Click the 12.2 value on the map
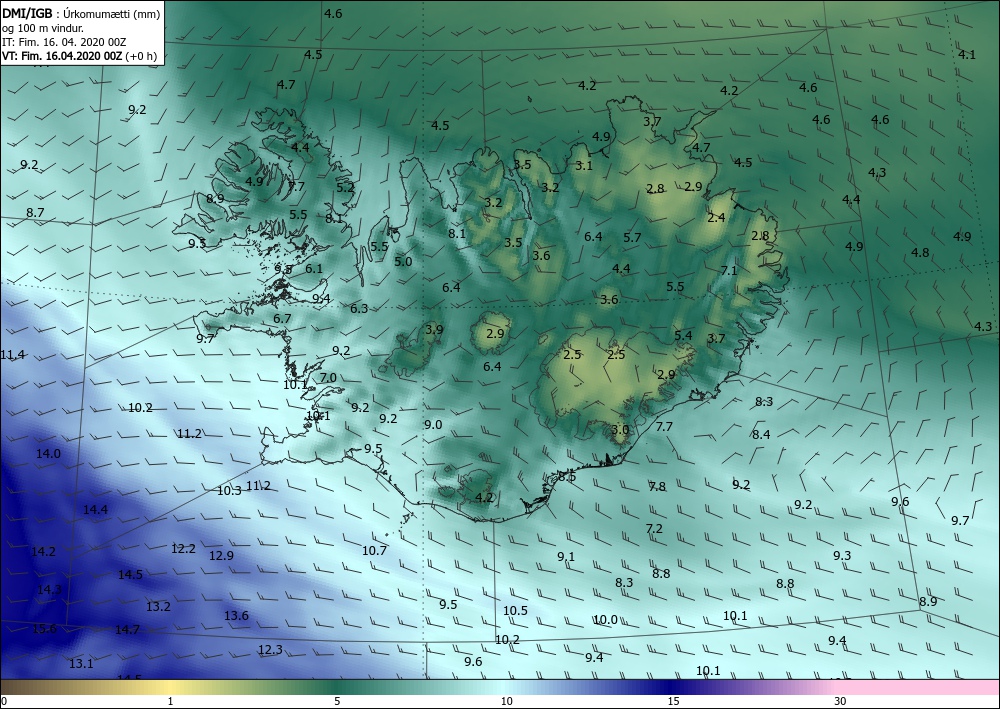 pos(183,548)
